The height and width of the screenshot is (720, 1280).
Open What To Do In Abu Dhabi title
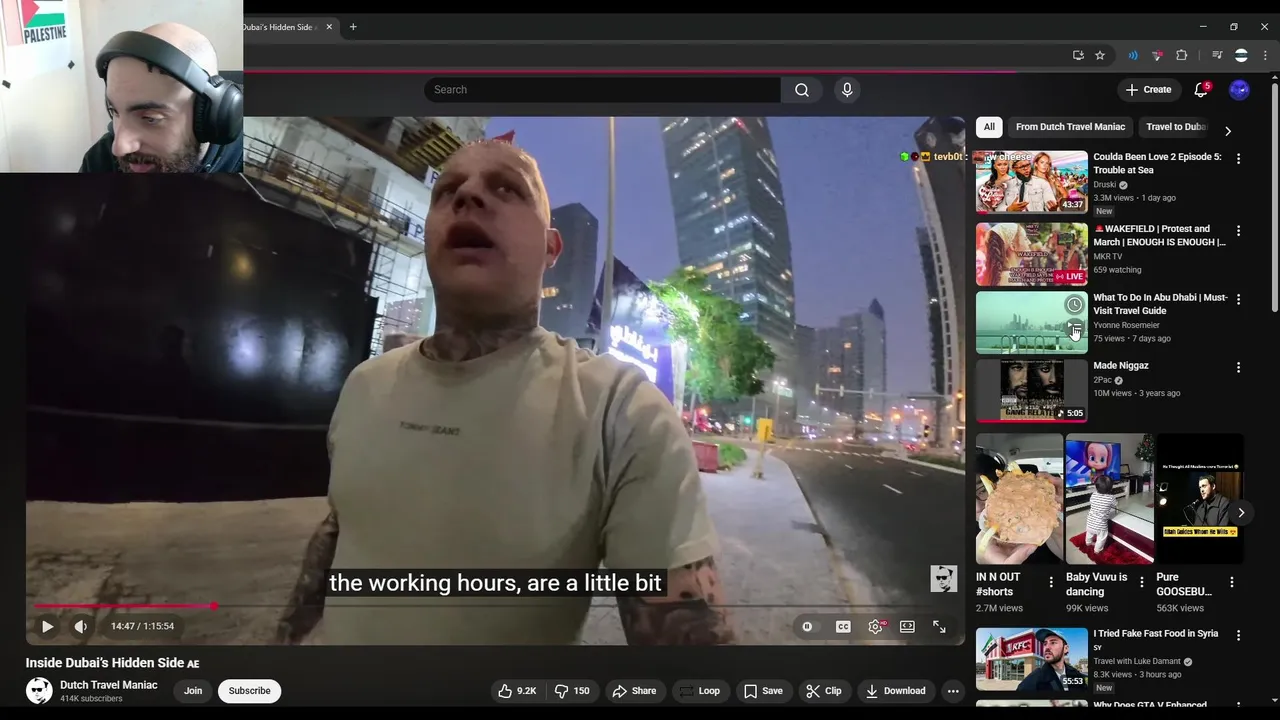[x=1160, y=304]
